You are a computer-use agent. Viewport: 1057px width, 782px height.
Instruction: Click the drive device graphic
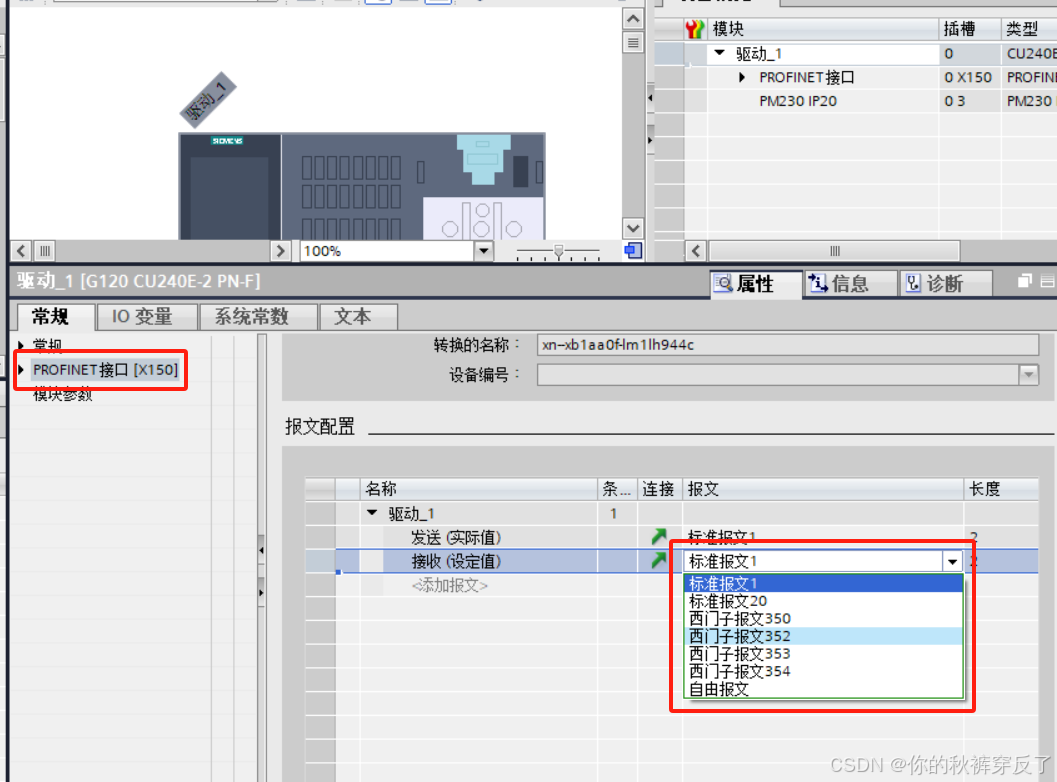361,186
